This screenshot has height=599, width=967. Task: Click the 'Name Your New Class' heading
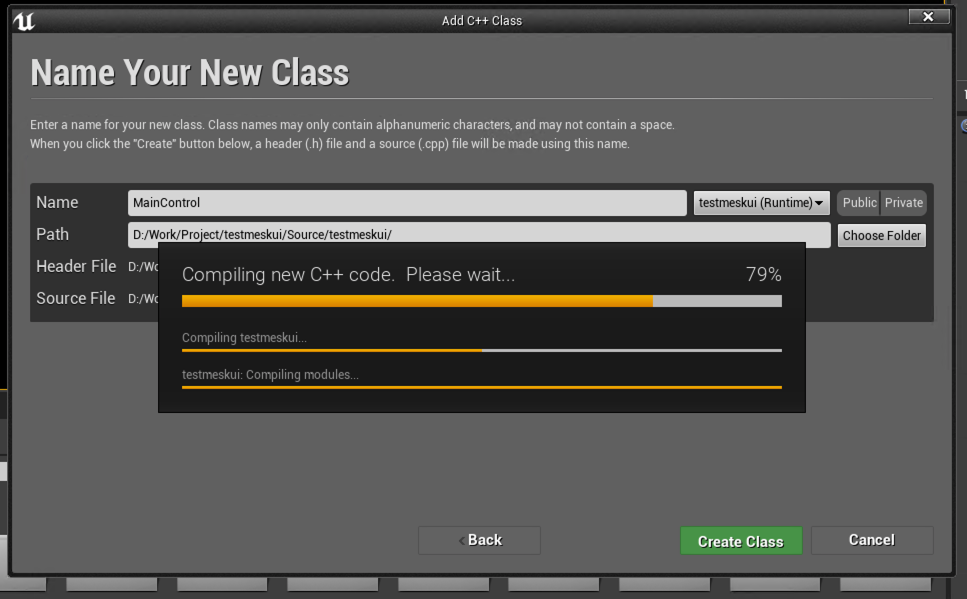190,73
